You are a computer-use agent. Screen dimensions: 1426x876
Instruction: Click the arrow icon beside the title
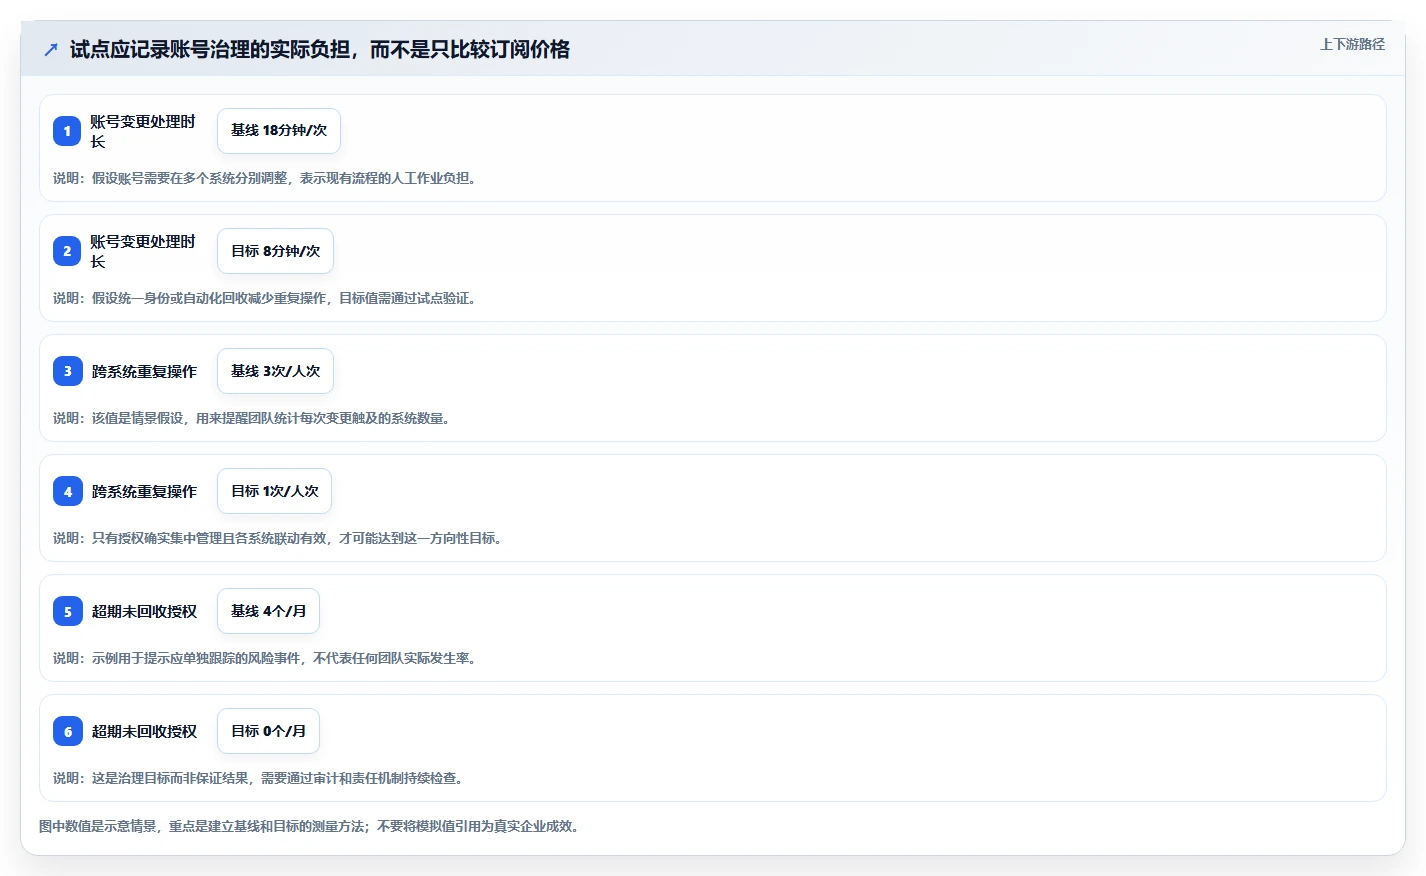51,49
